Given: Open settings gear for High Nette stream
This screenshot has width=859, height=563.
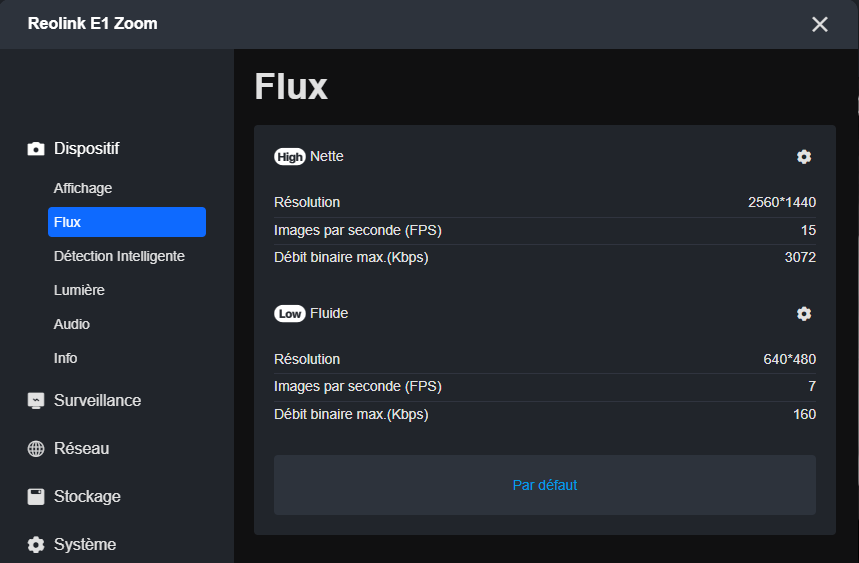Looking at the screenshot, I should [x=804, y=157].
